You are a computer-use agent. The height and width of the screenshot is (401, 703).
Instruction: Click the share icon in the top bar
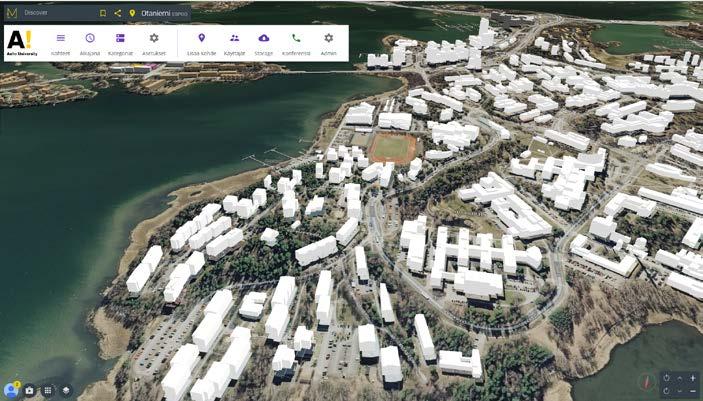117,13
